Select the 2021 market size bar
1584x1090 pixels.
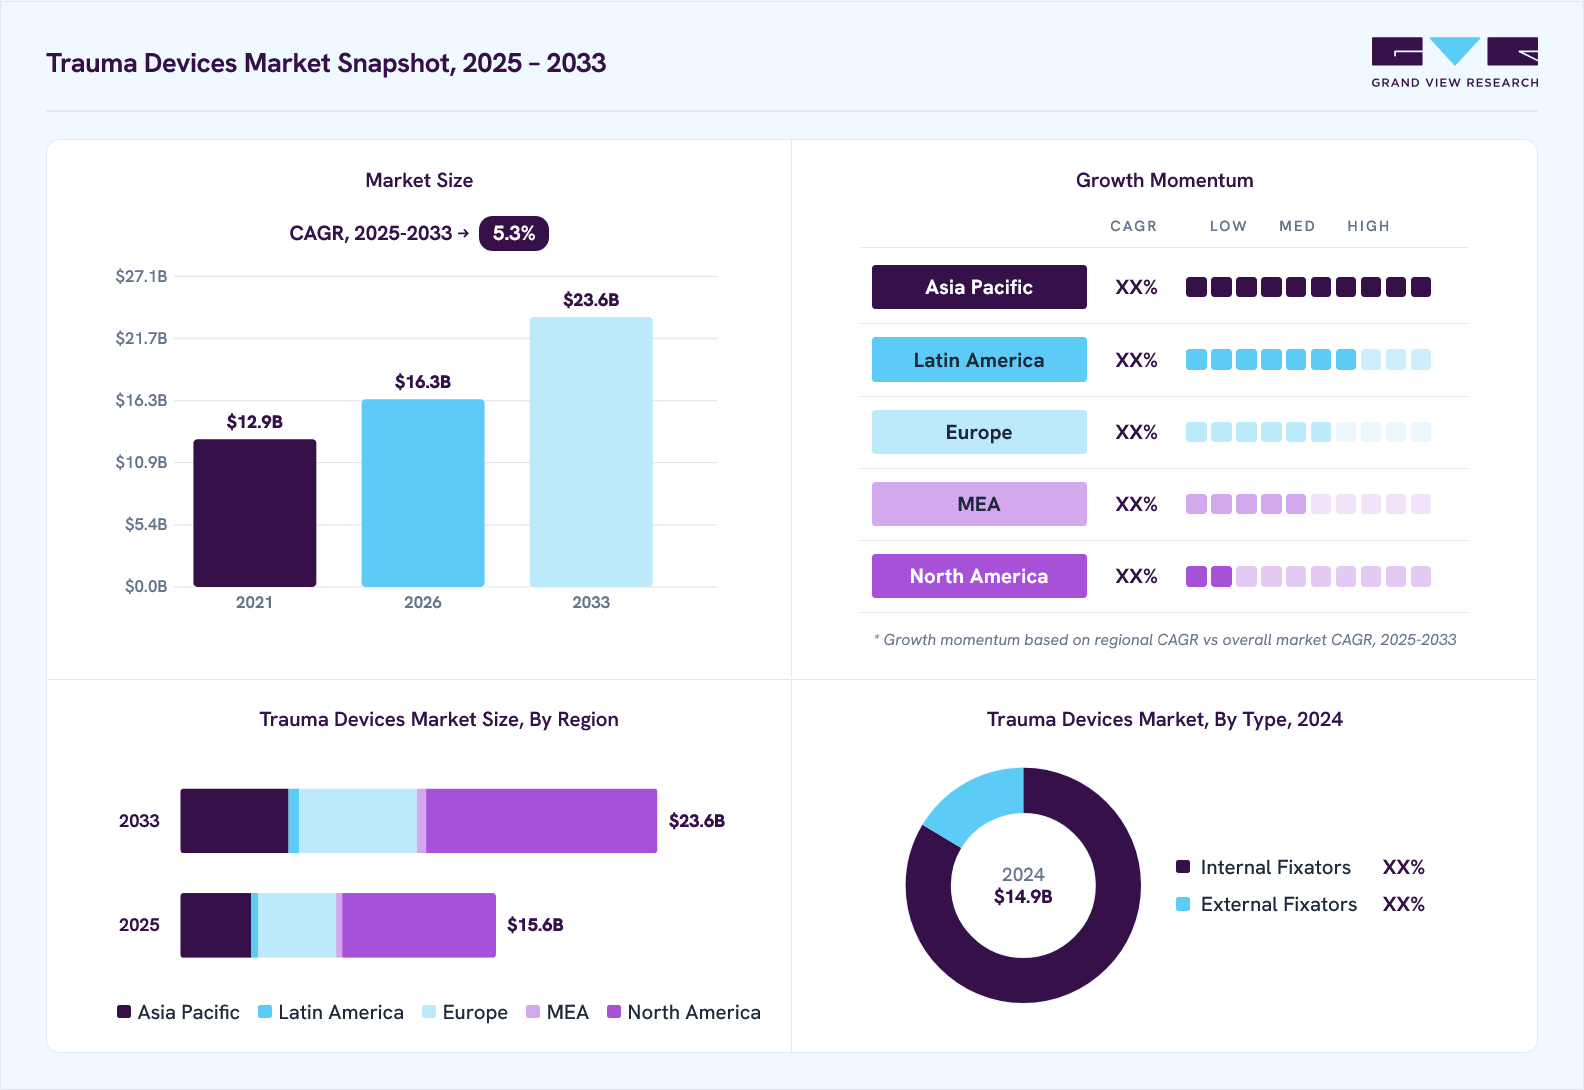[255, 513]
